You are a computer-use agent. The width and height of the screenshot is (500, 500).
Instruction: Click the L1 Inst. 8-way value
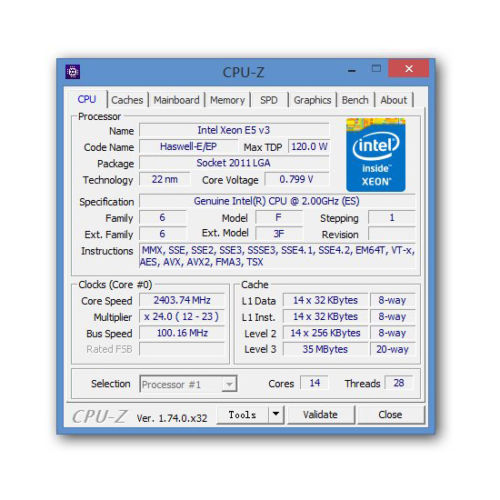[x=392, y=316]
